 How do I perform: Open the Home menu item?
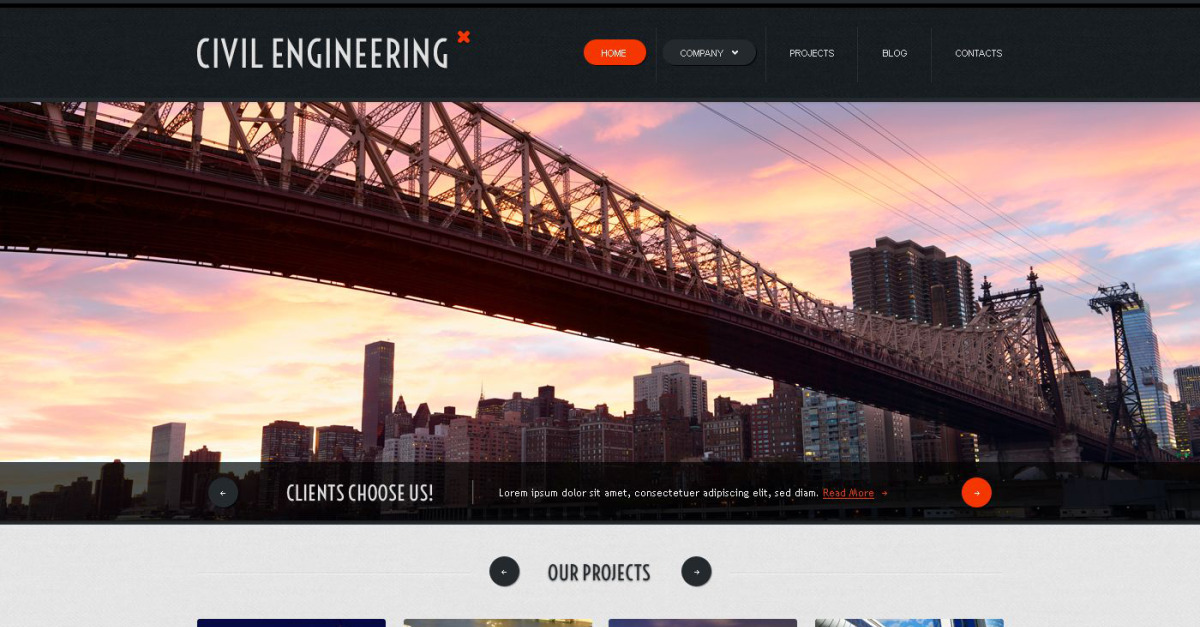pos(614,53)
